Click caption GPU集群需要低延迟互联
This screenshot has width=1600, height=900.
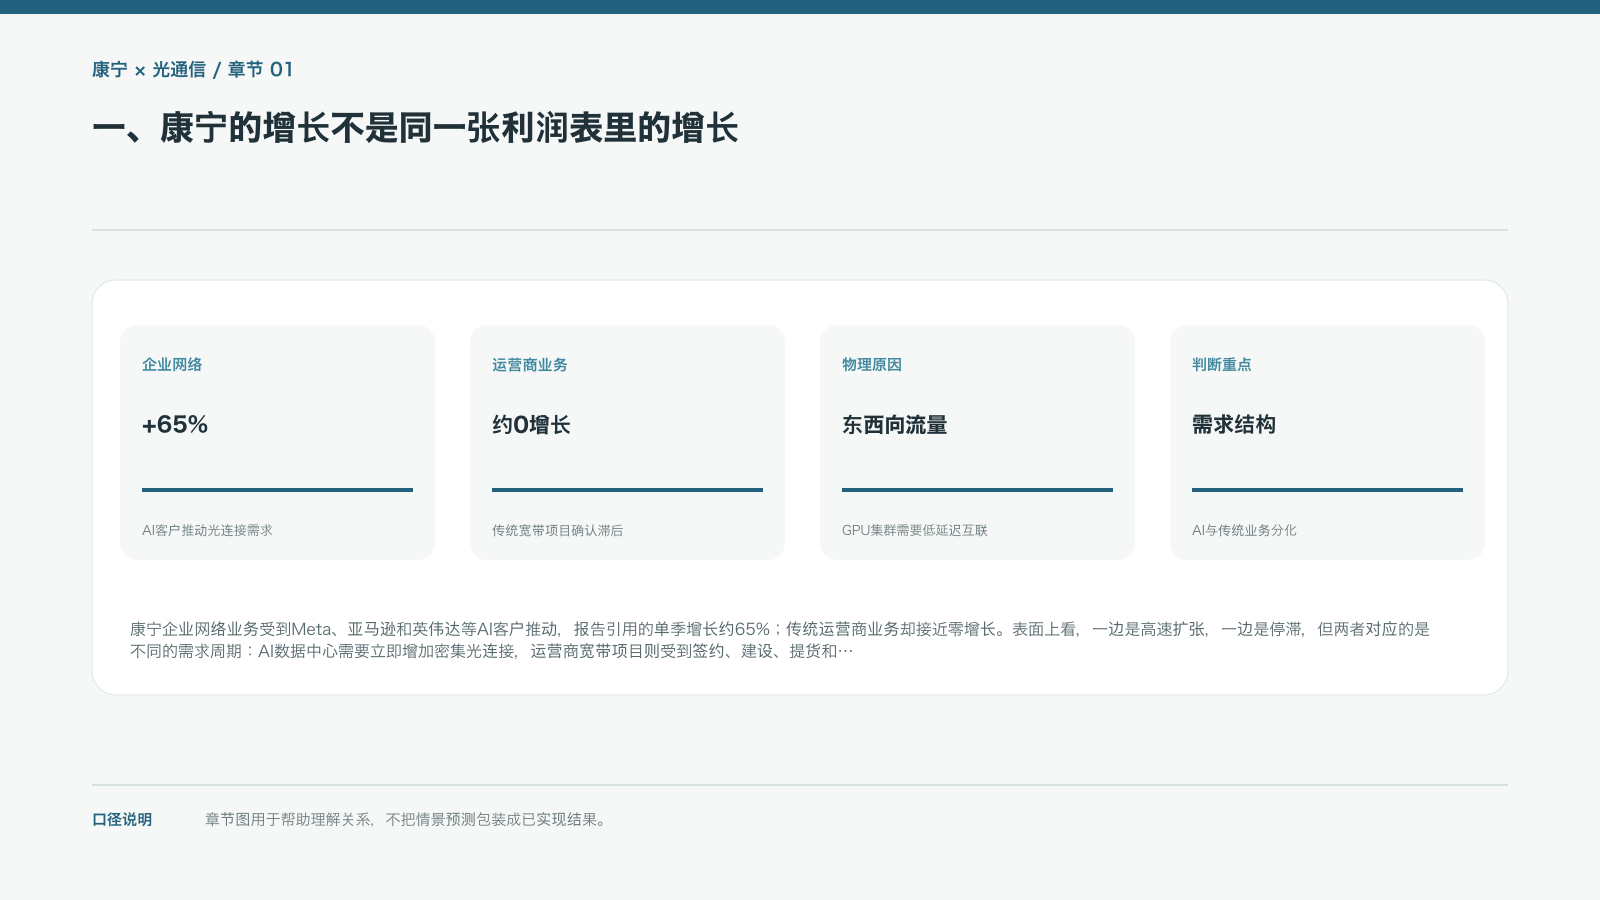click(x=915, y=530)
